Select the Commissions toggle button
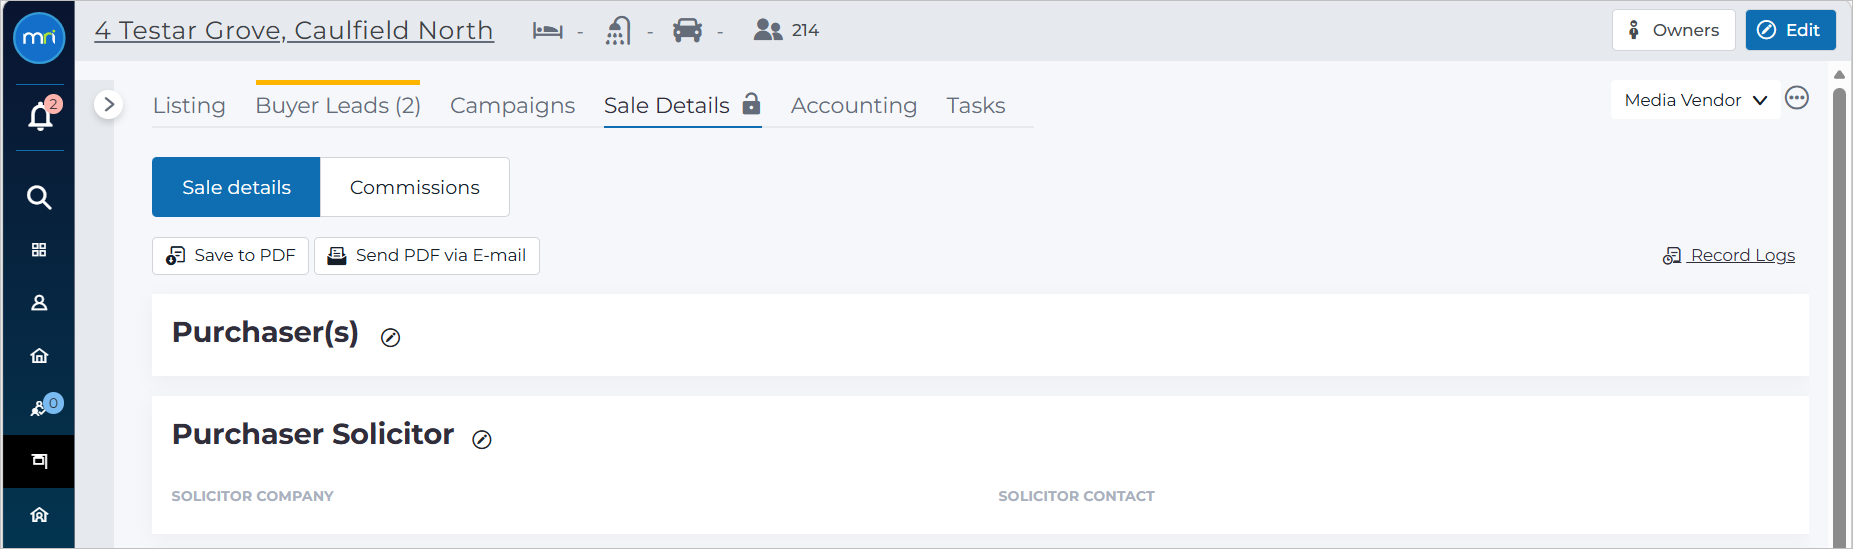Image resolution: width=1853 pixels, height=549 pixels. (415, 187)
